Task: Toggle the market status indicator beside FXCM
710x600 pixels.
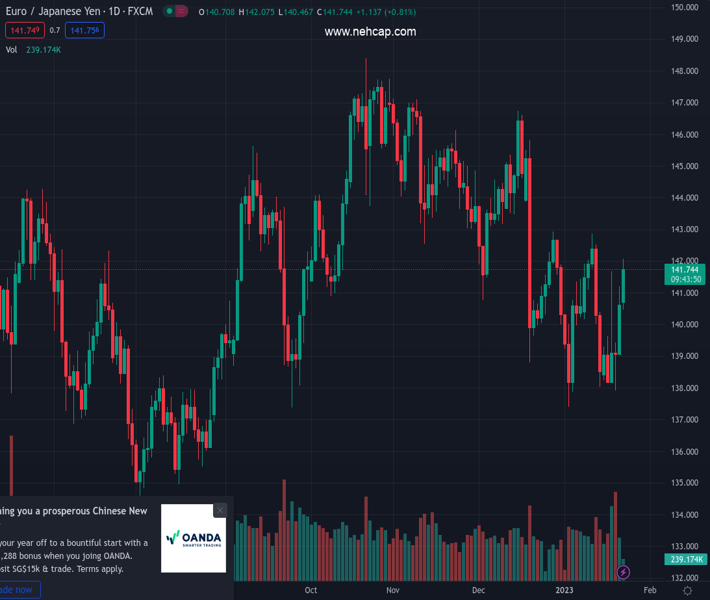Action: pos(175,12)
